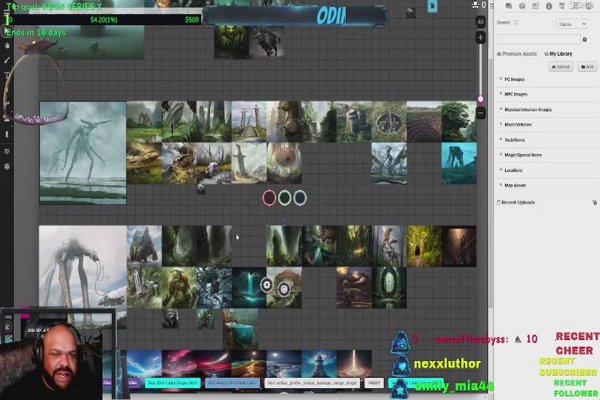Open the Tokens type dropdown
Image resolution: width=600 pixels, height=400 pixels.
pyautogui.click(x=572, y=24)
